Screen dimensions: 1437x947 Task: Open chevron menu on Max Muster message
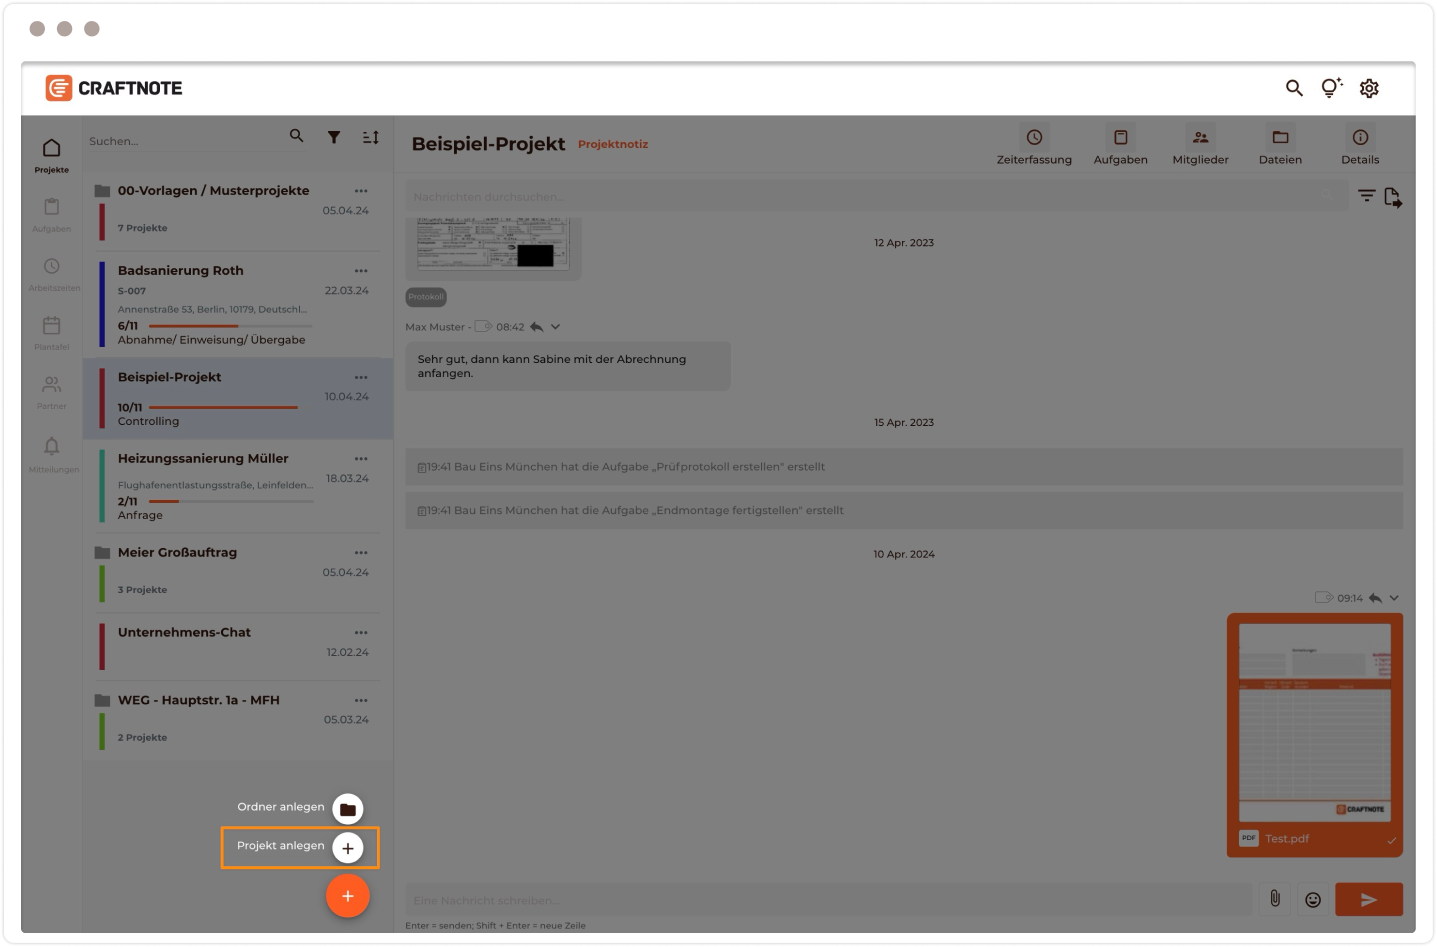pos(556,327)
